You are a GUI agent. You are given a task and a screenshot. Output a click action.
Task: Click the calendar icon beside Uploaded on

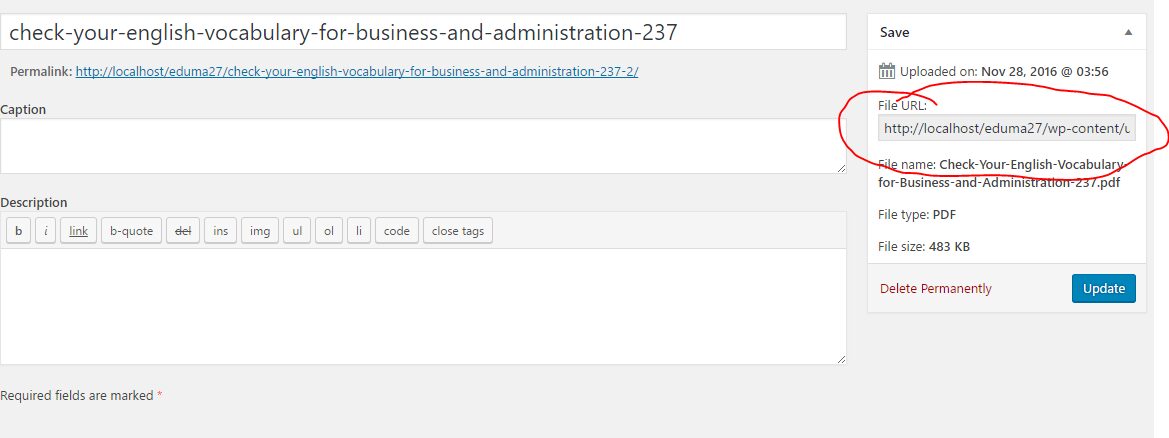887,71
